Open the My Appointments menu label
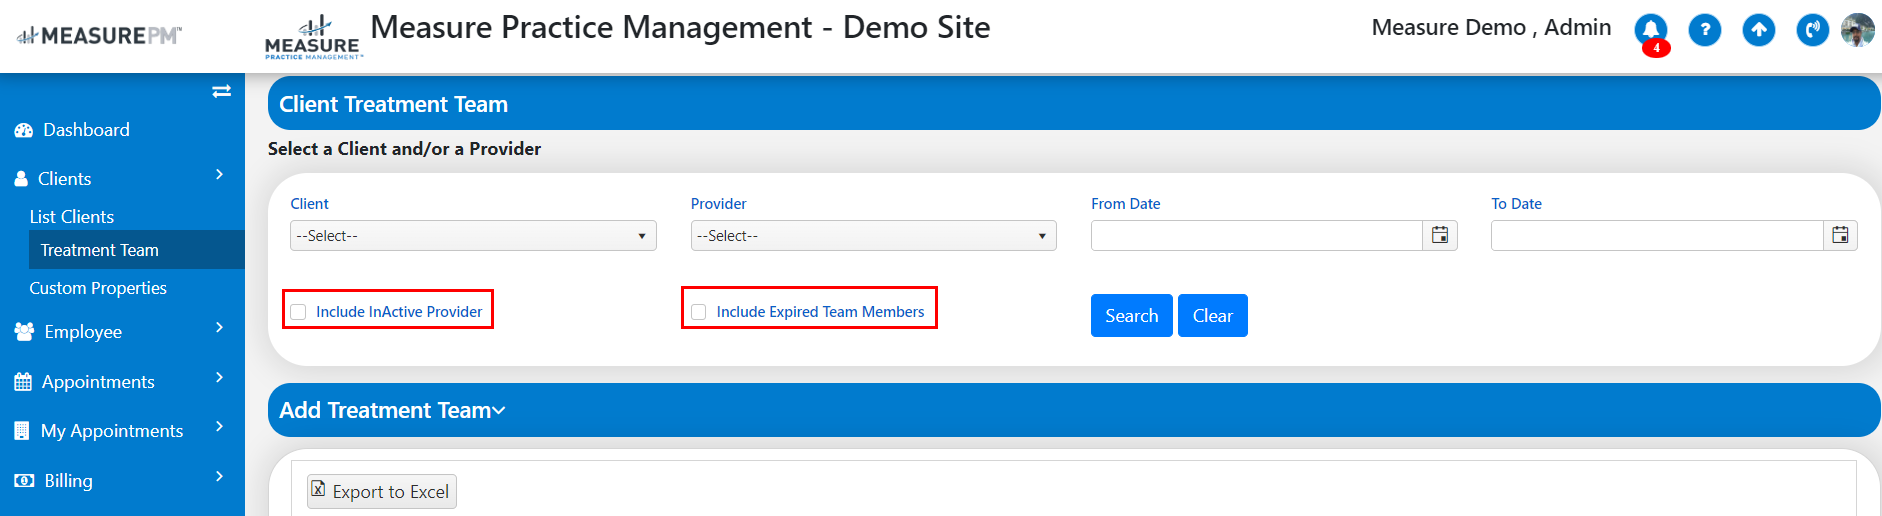 [x=112, y=431]
